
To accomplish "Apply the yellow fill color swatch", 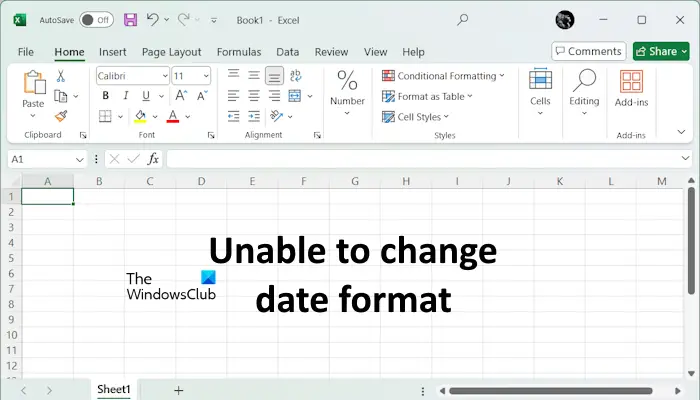I will pos(140,117).
